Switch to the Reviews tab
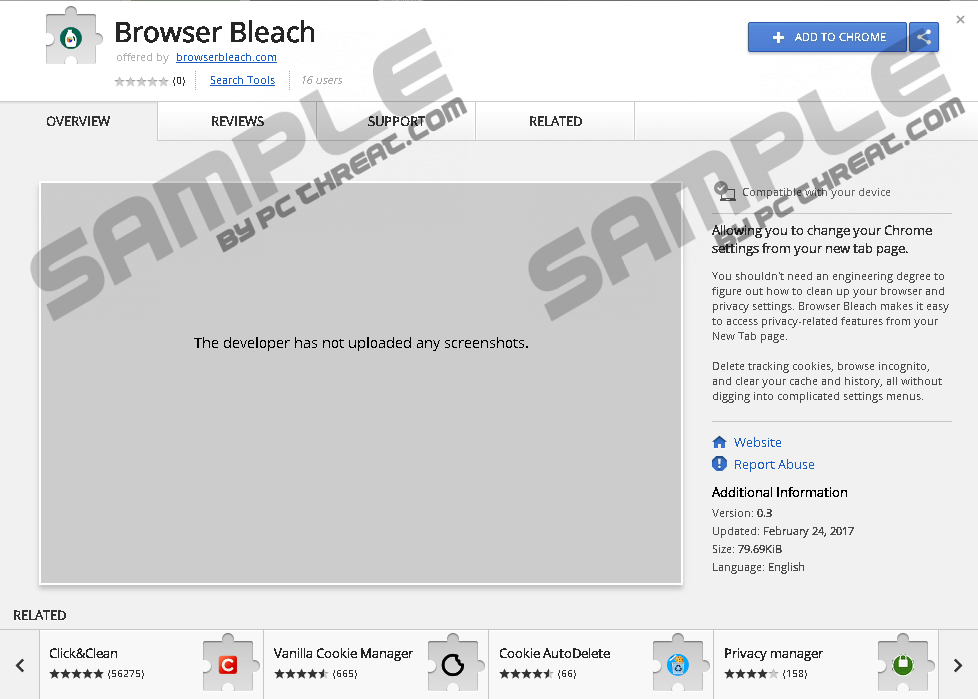The width and height of the screenshot is (978, 699). [x=237, y=121]
